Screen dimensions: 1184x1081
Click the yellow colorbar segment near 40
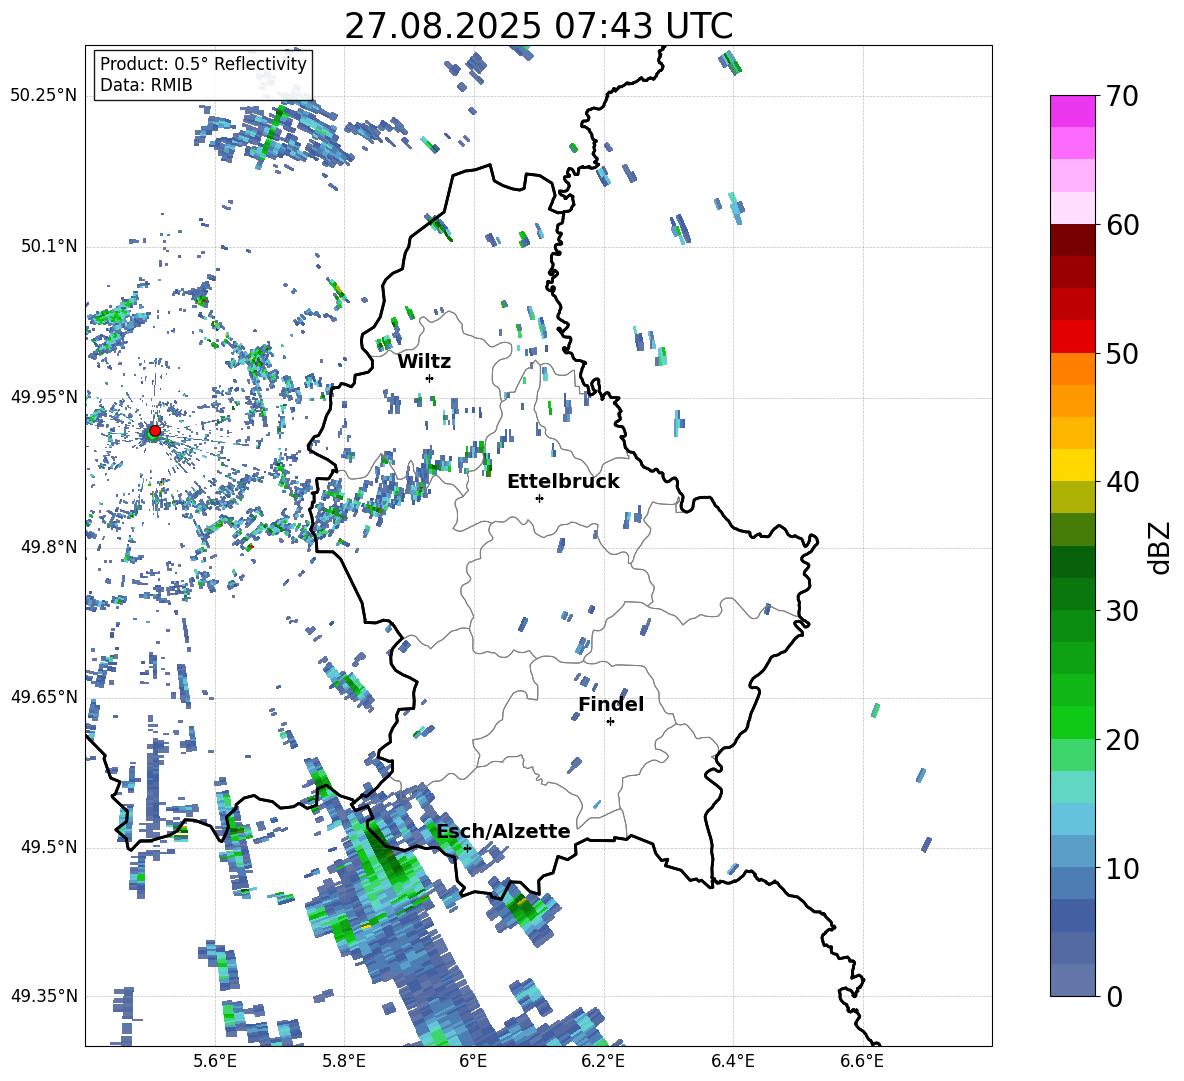pyautogui.click(x=1073, y=465)
